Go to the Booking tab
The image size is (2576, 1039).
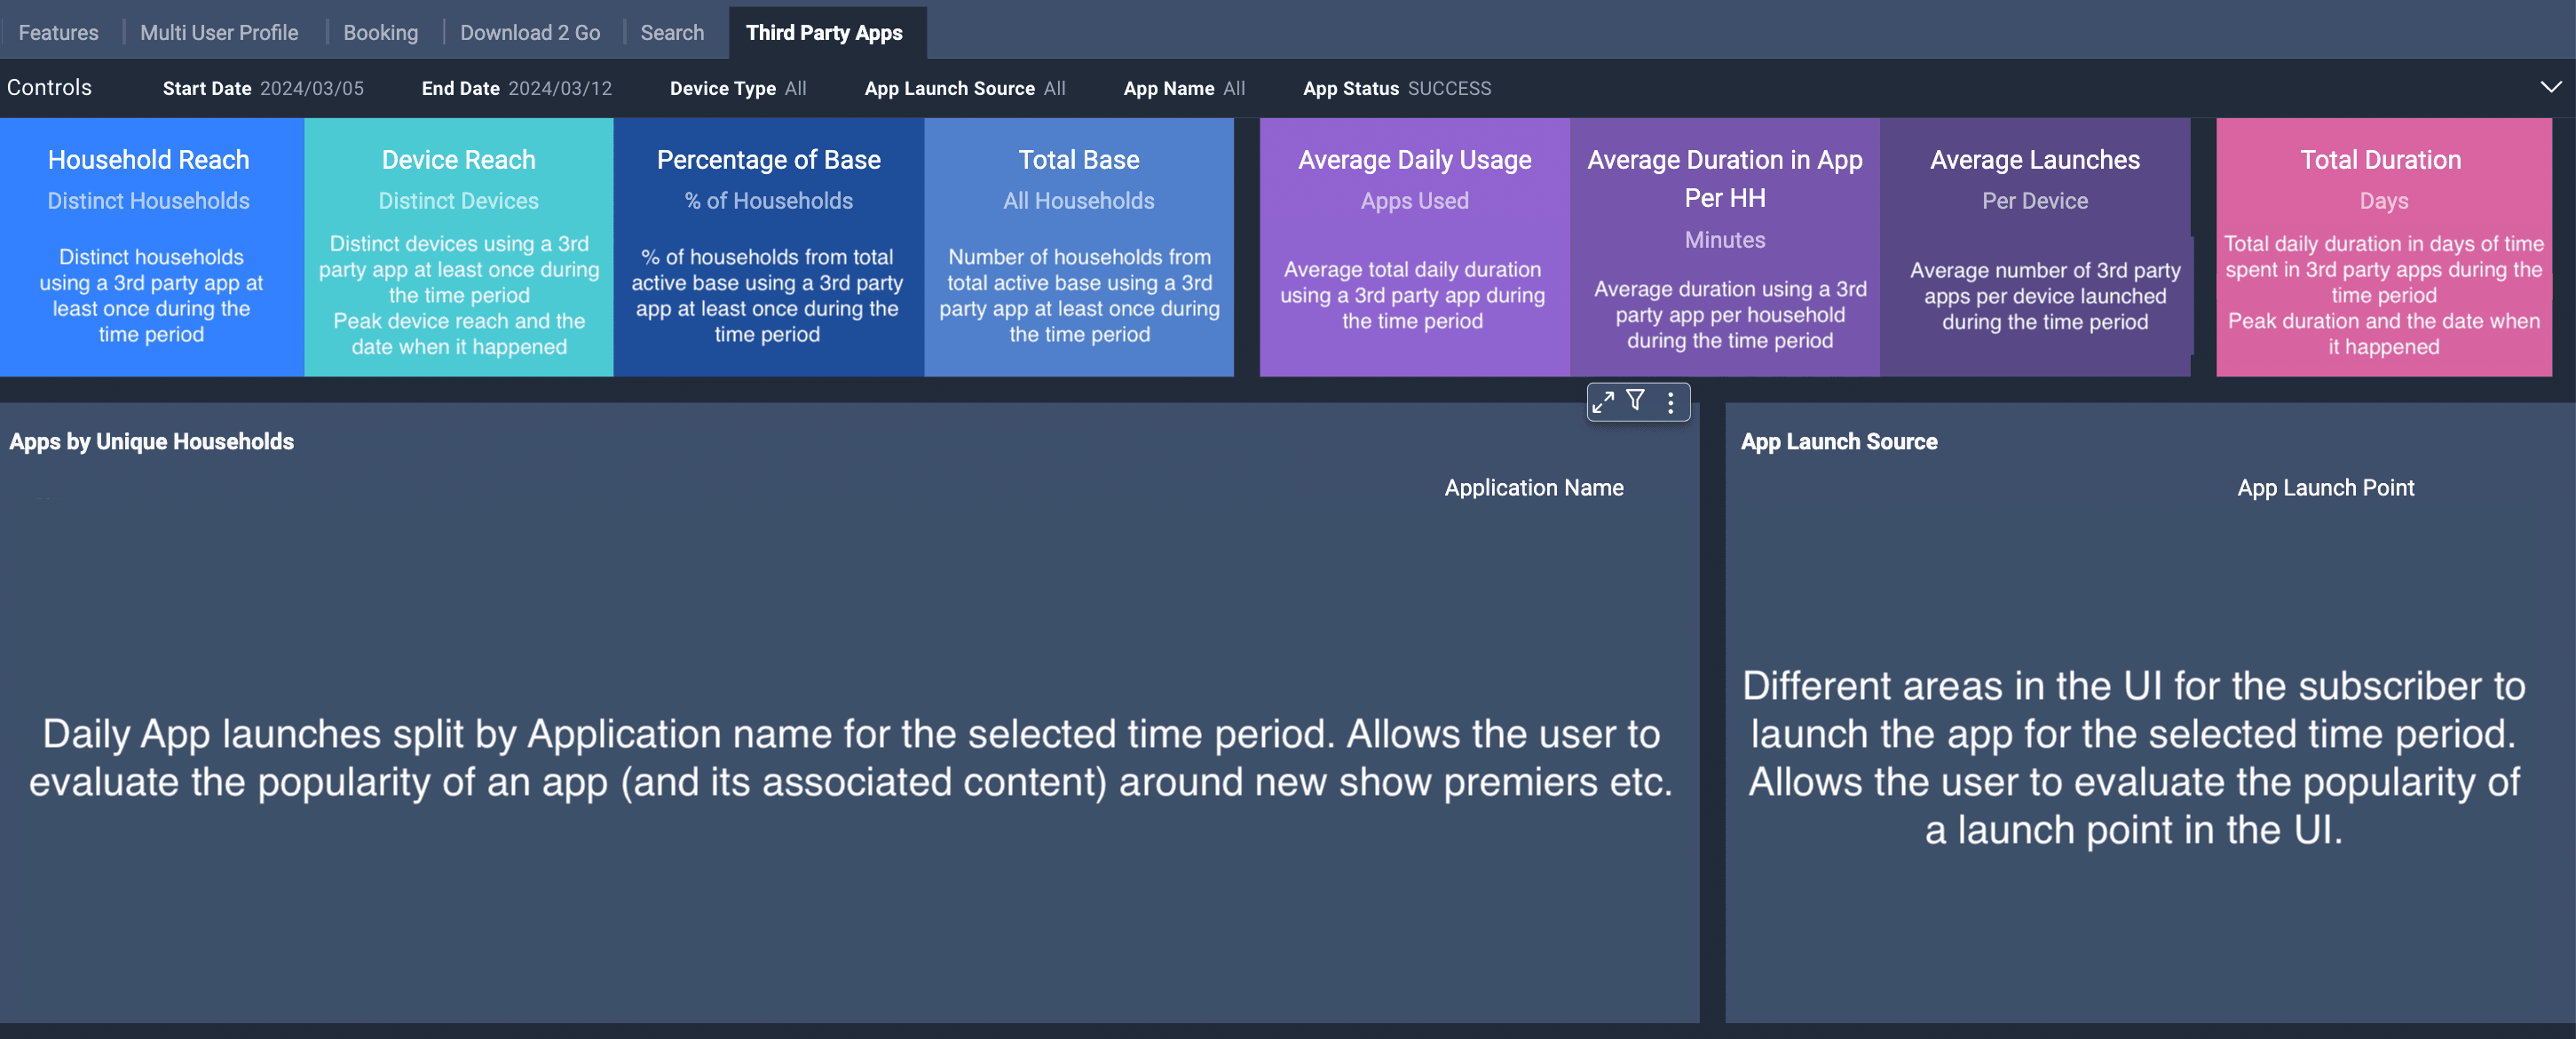pyautogui.click(x=380, y=32)
